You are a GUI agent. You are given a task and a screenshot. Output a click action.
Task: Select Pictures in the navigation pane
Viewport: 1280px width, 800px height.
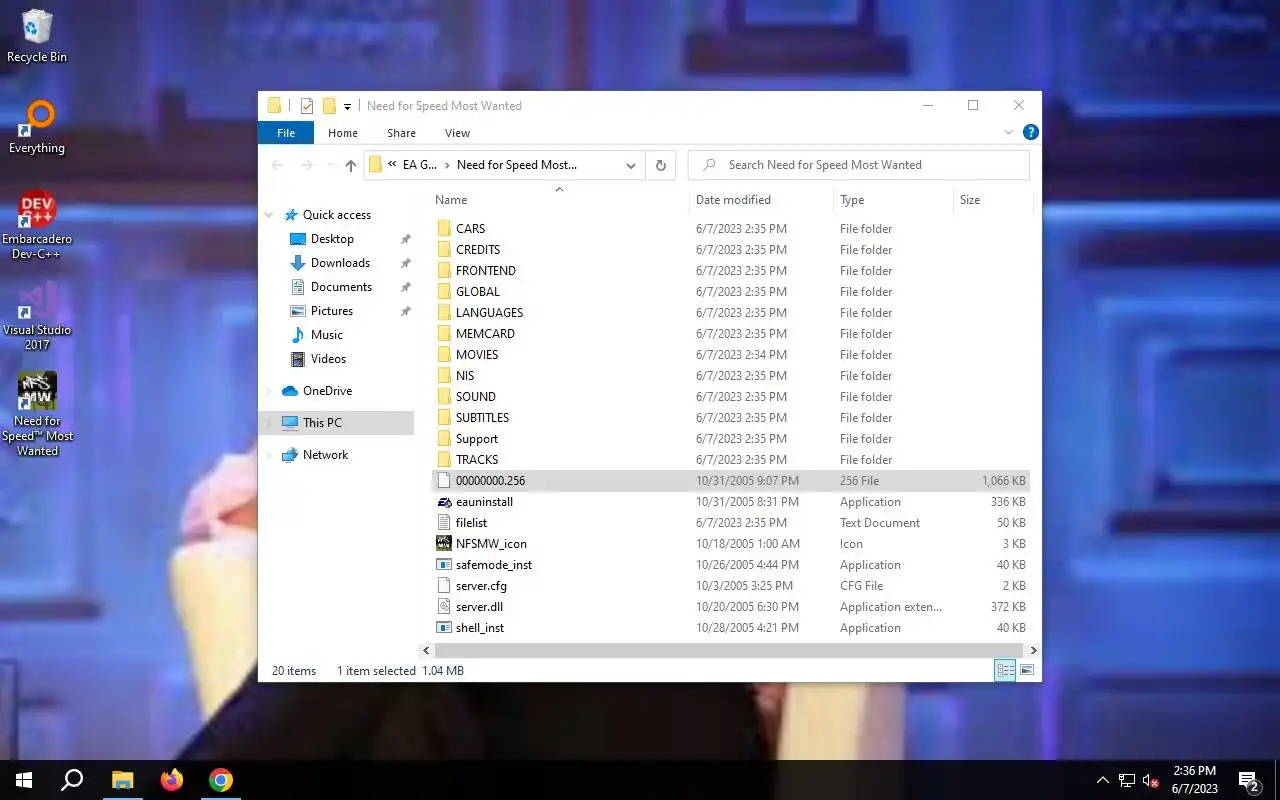[x=332, y=311]
